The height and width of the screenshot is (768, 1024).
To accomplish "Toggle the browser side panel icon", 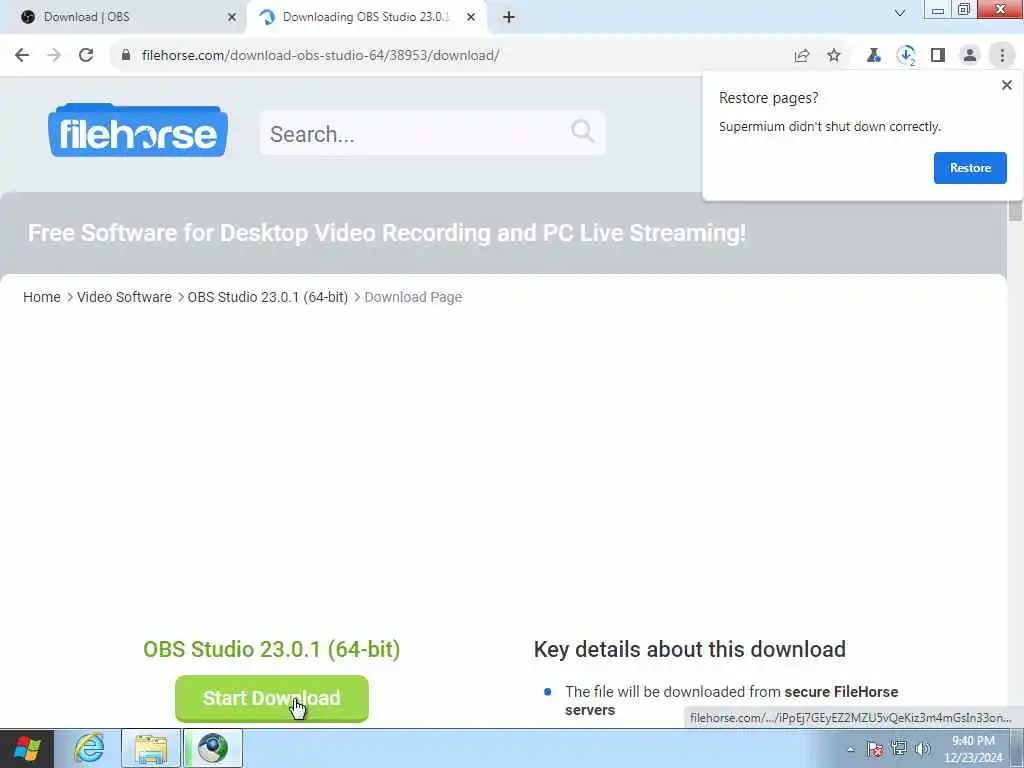I will (x=938, y=56).
